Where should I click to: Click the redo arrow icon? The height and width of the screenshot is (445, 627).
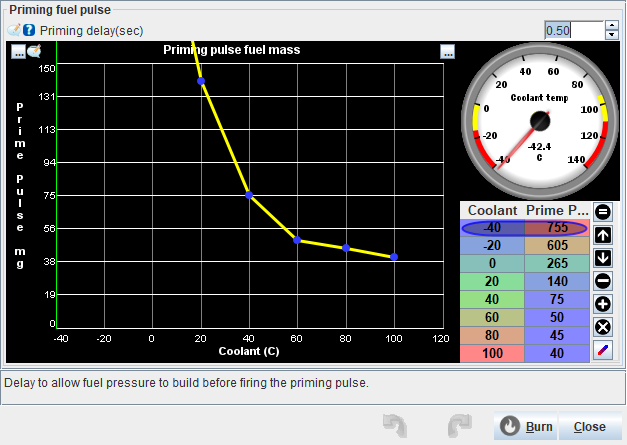tap(460, 426)
